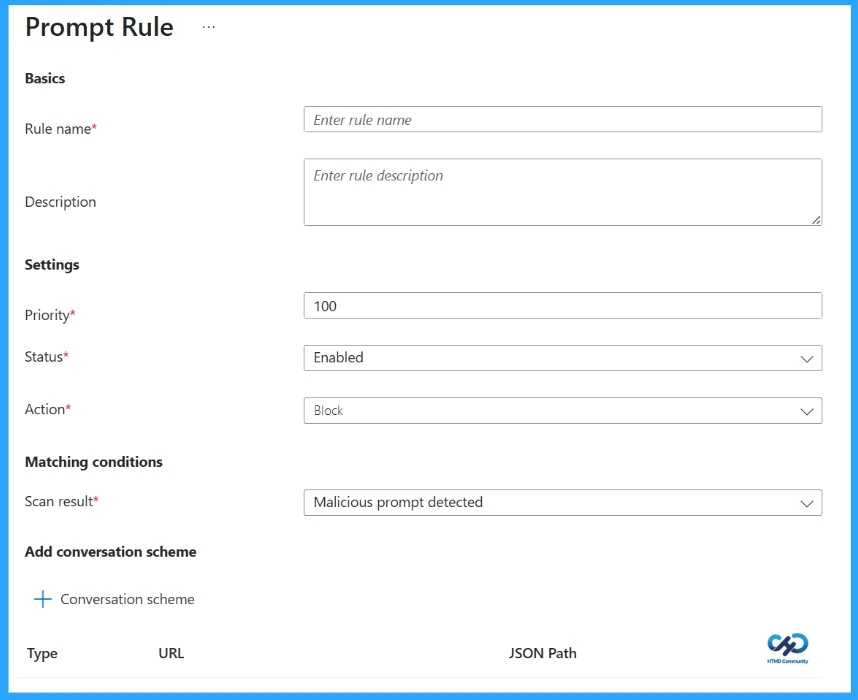Click the Conversation scheme link
Viewport: 858px width, 700px height.
click(125, 598)
